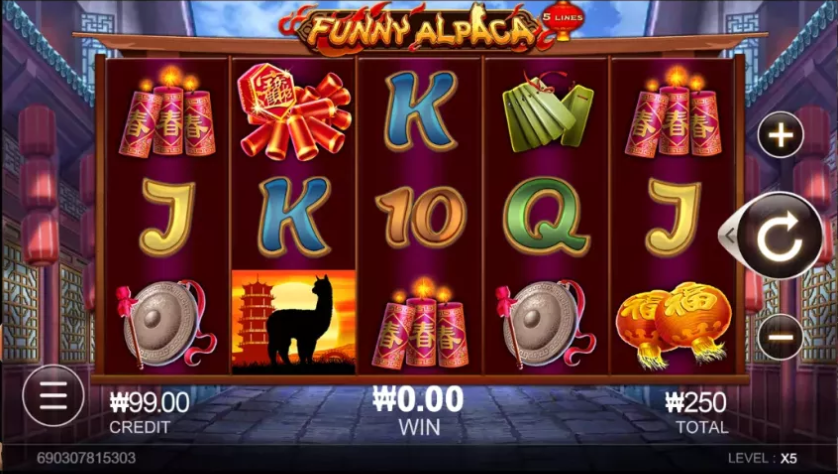Click the Funny Alpaca title logo
838x474 pixels.
417,29
